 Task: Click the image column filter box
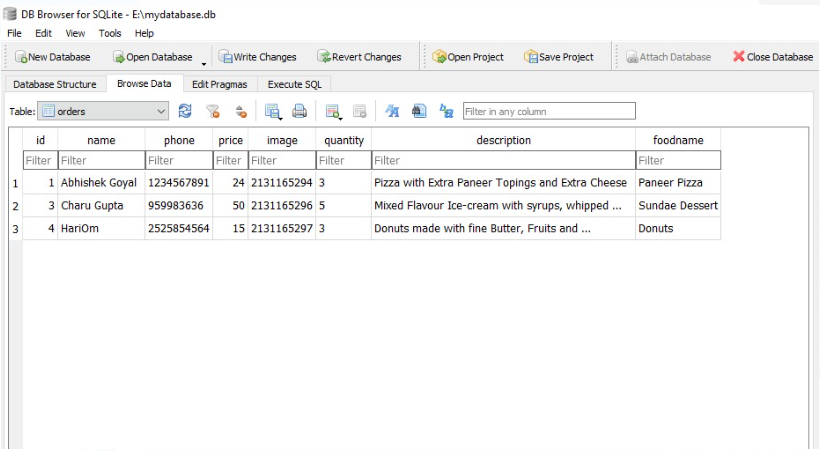click(282, 160)
